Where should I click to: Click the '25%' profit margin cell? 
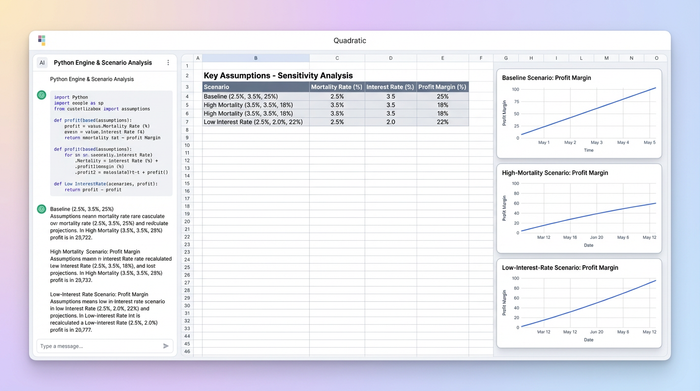[442, 96]
